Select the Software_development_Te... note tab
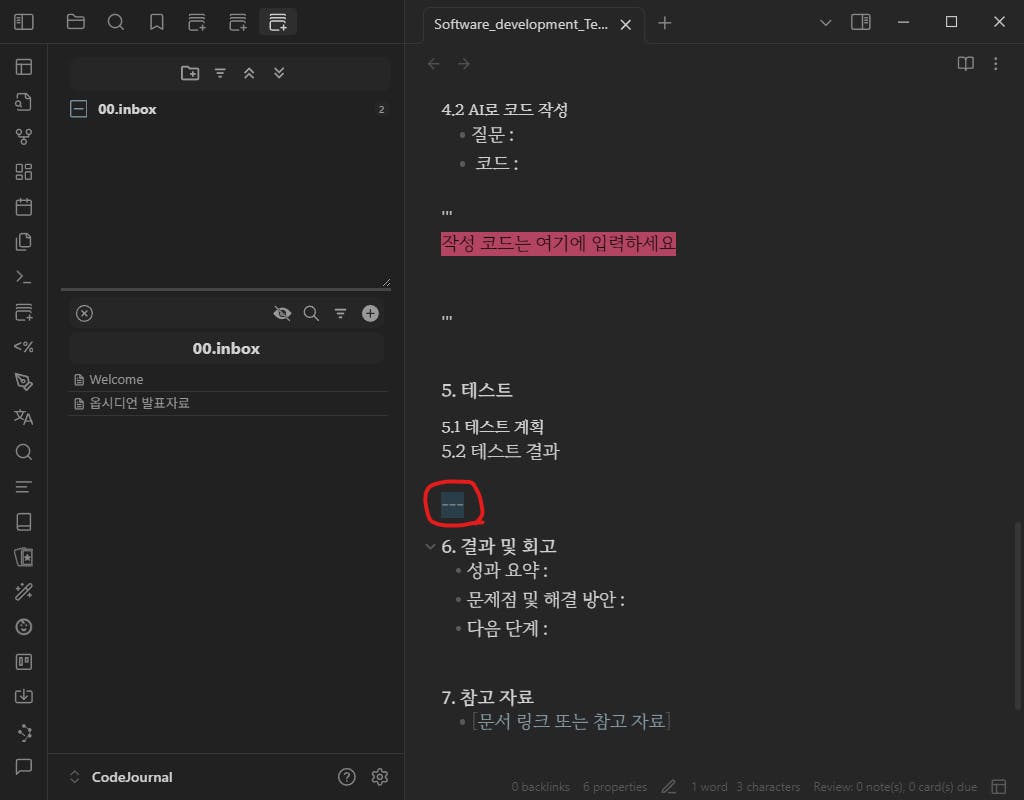The width and height of the screenshot is (1024, 800). pos(520,24)
